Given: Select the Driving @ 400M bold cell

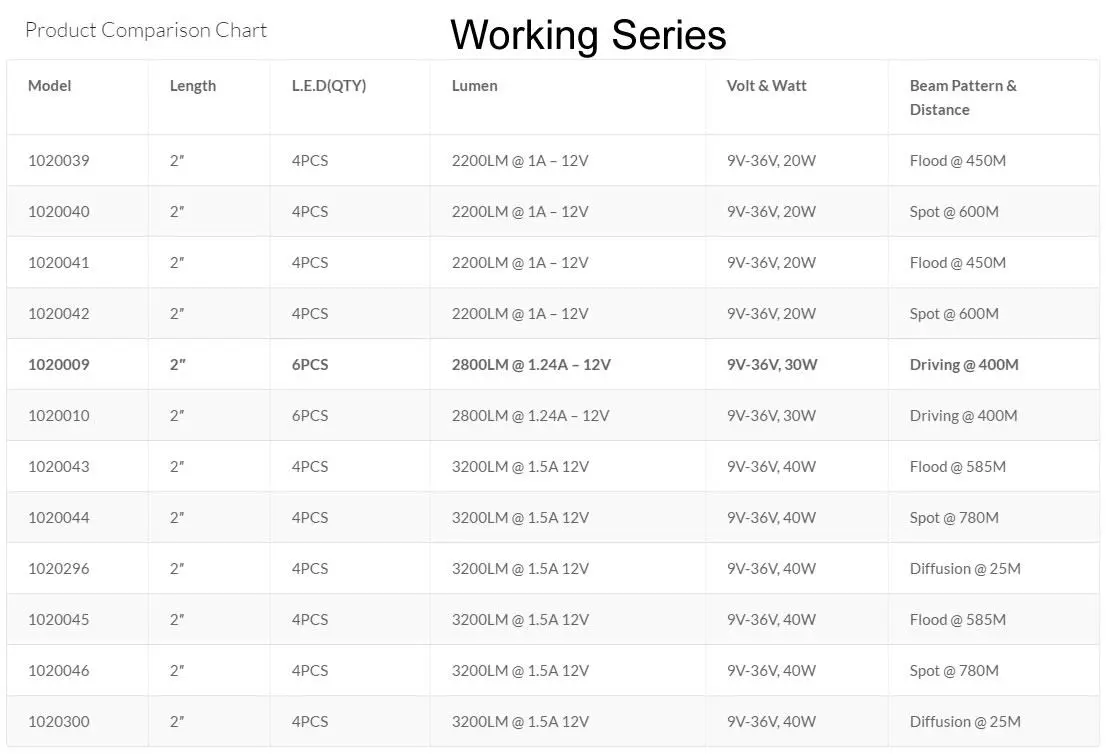Looking at the screenshot, I should 964,364.
